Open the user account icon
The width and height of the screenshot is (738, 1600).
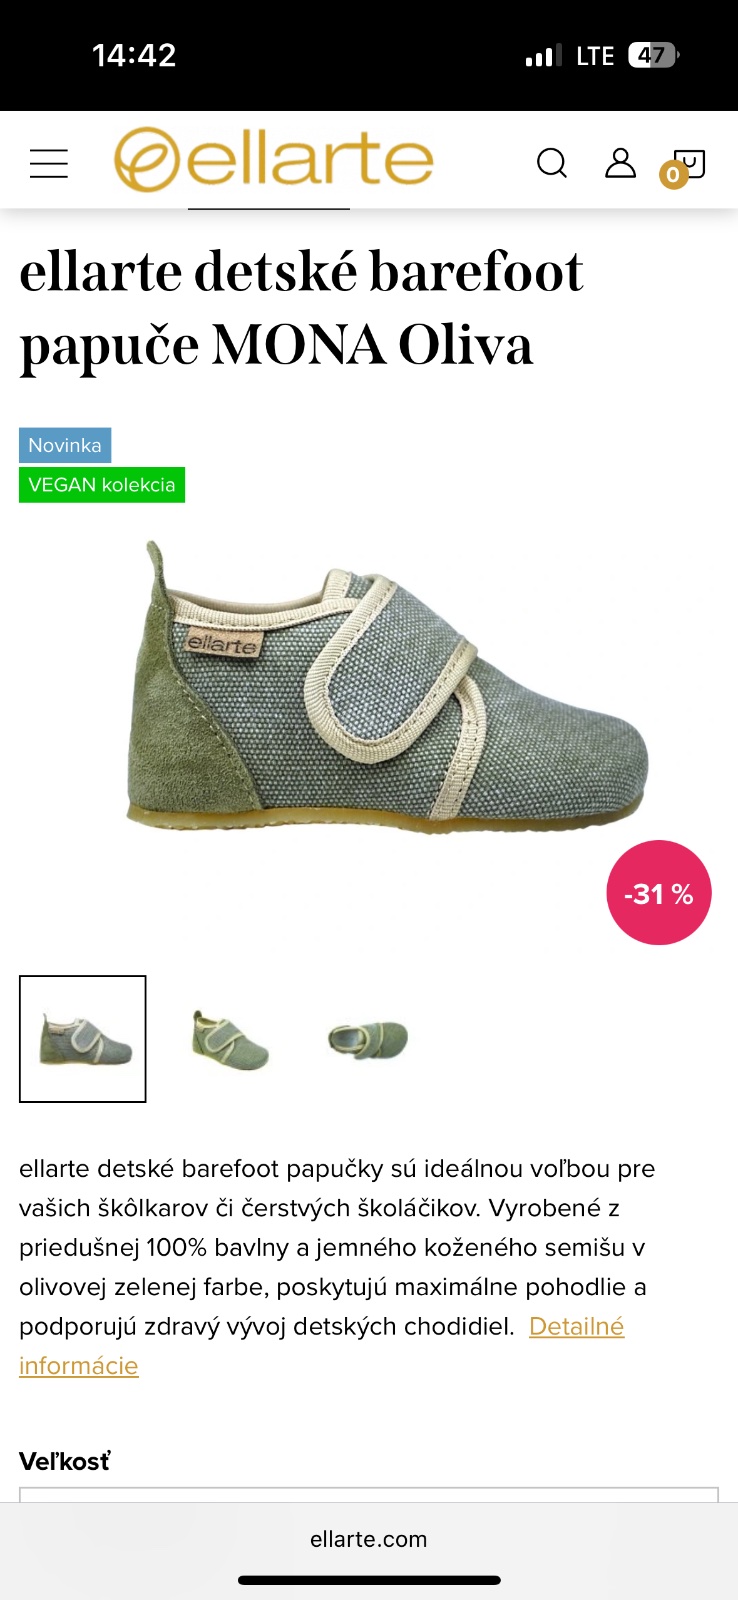click(620, 163)
